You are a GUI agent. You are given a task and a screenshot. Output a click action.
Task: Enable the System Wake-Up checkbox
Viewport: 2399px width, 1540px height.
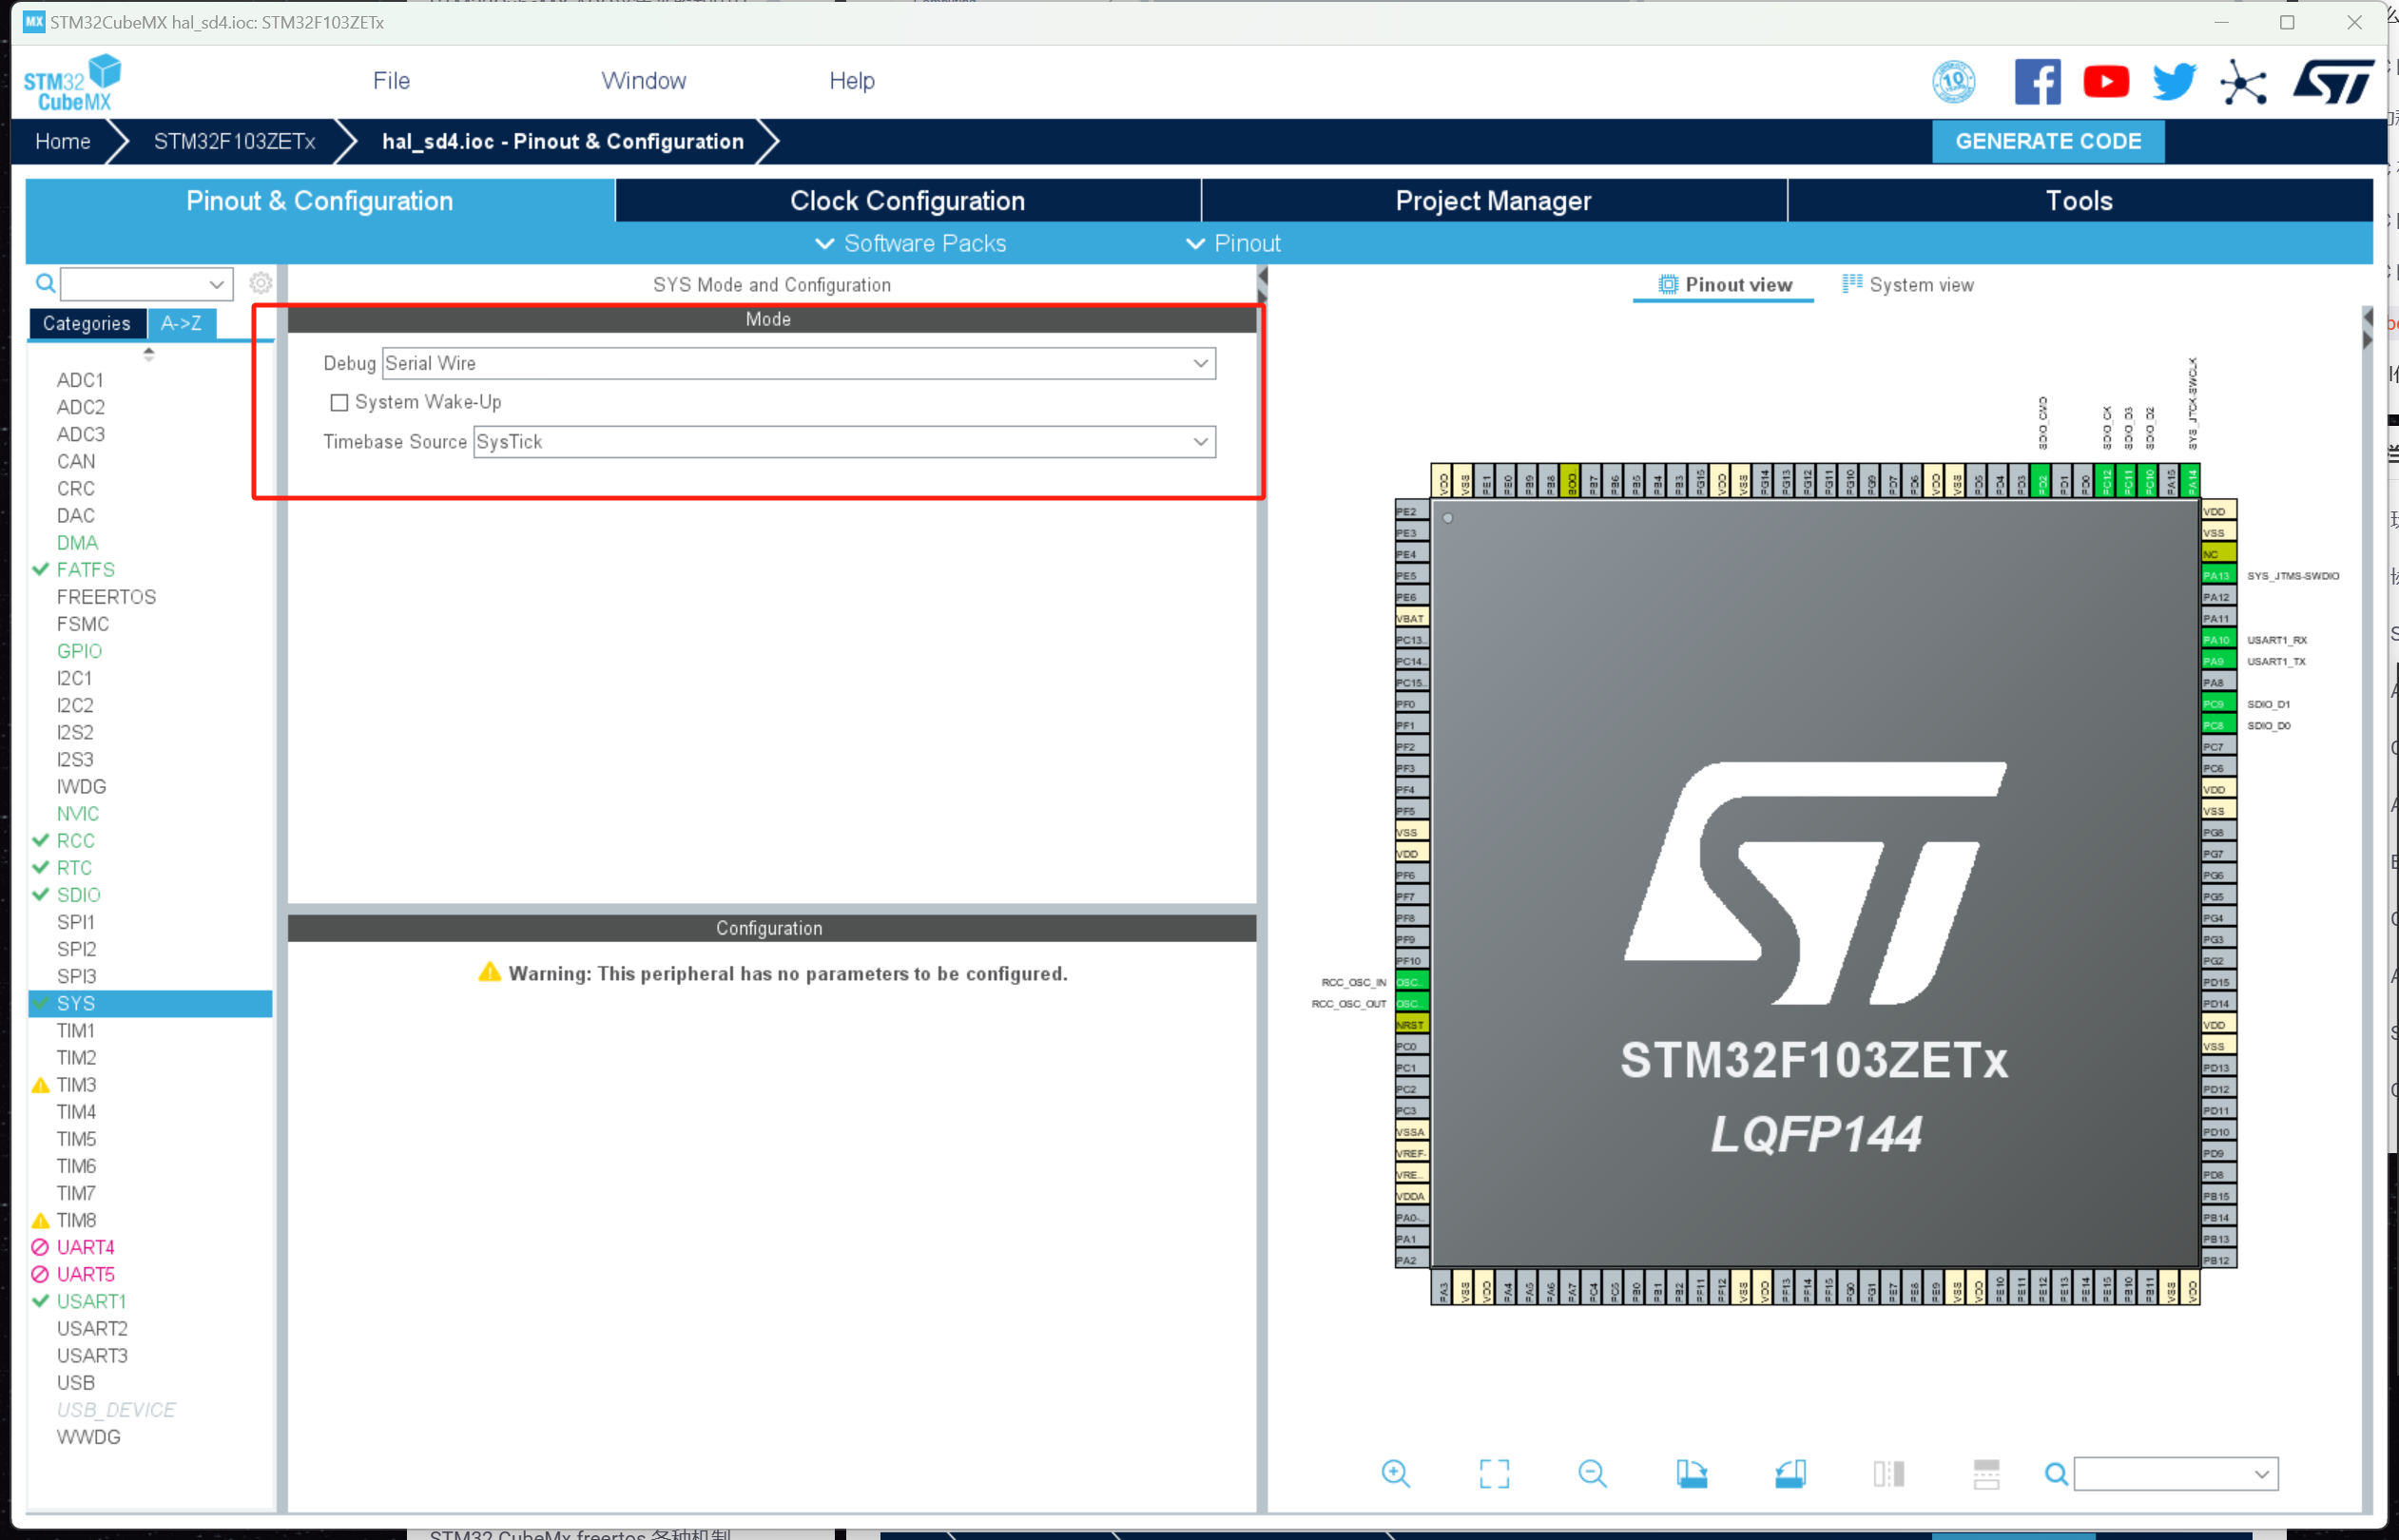339,402
